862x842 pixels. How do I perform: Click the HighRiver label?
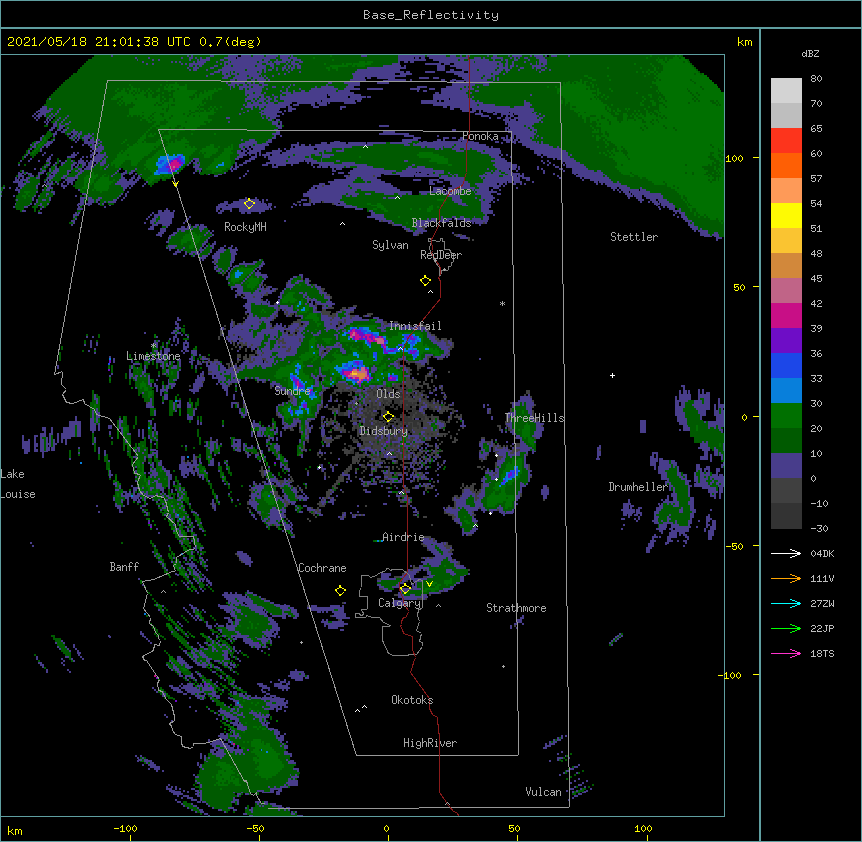tap(430, 743)
